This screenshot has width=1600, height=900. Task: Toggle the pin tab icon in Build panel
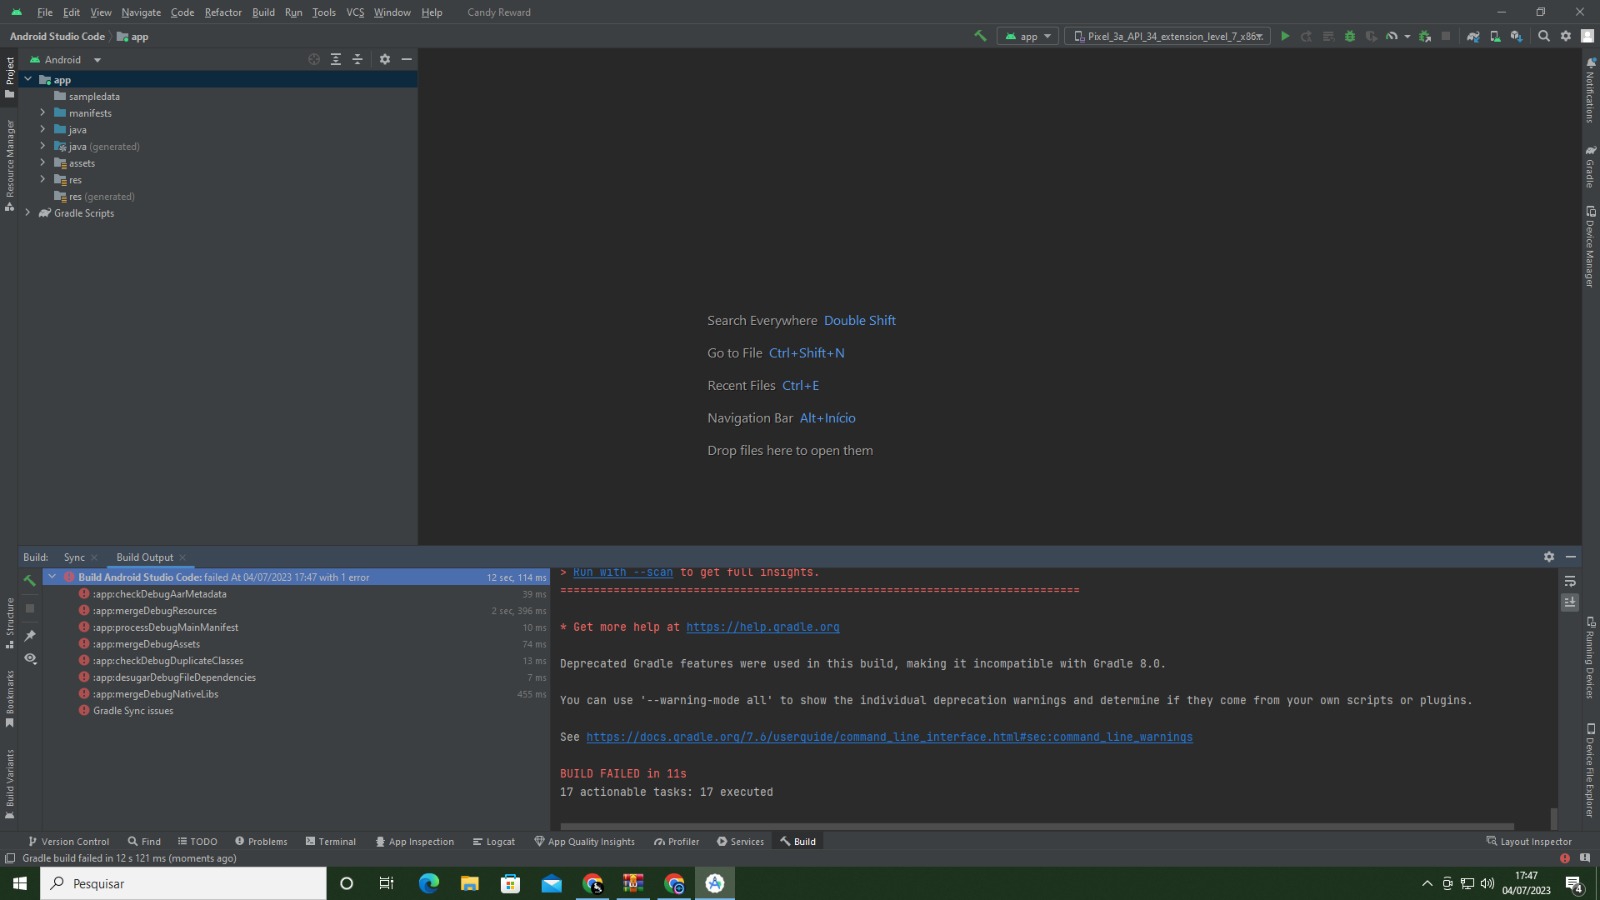30,635
